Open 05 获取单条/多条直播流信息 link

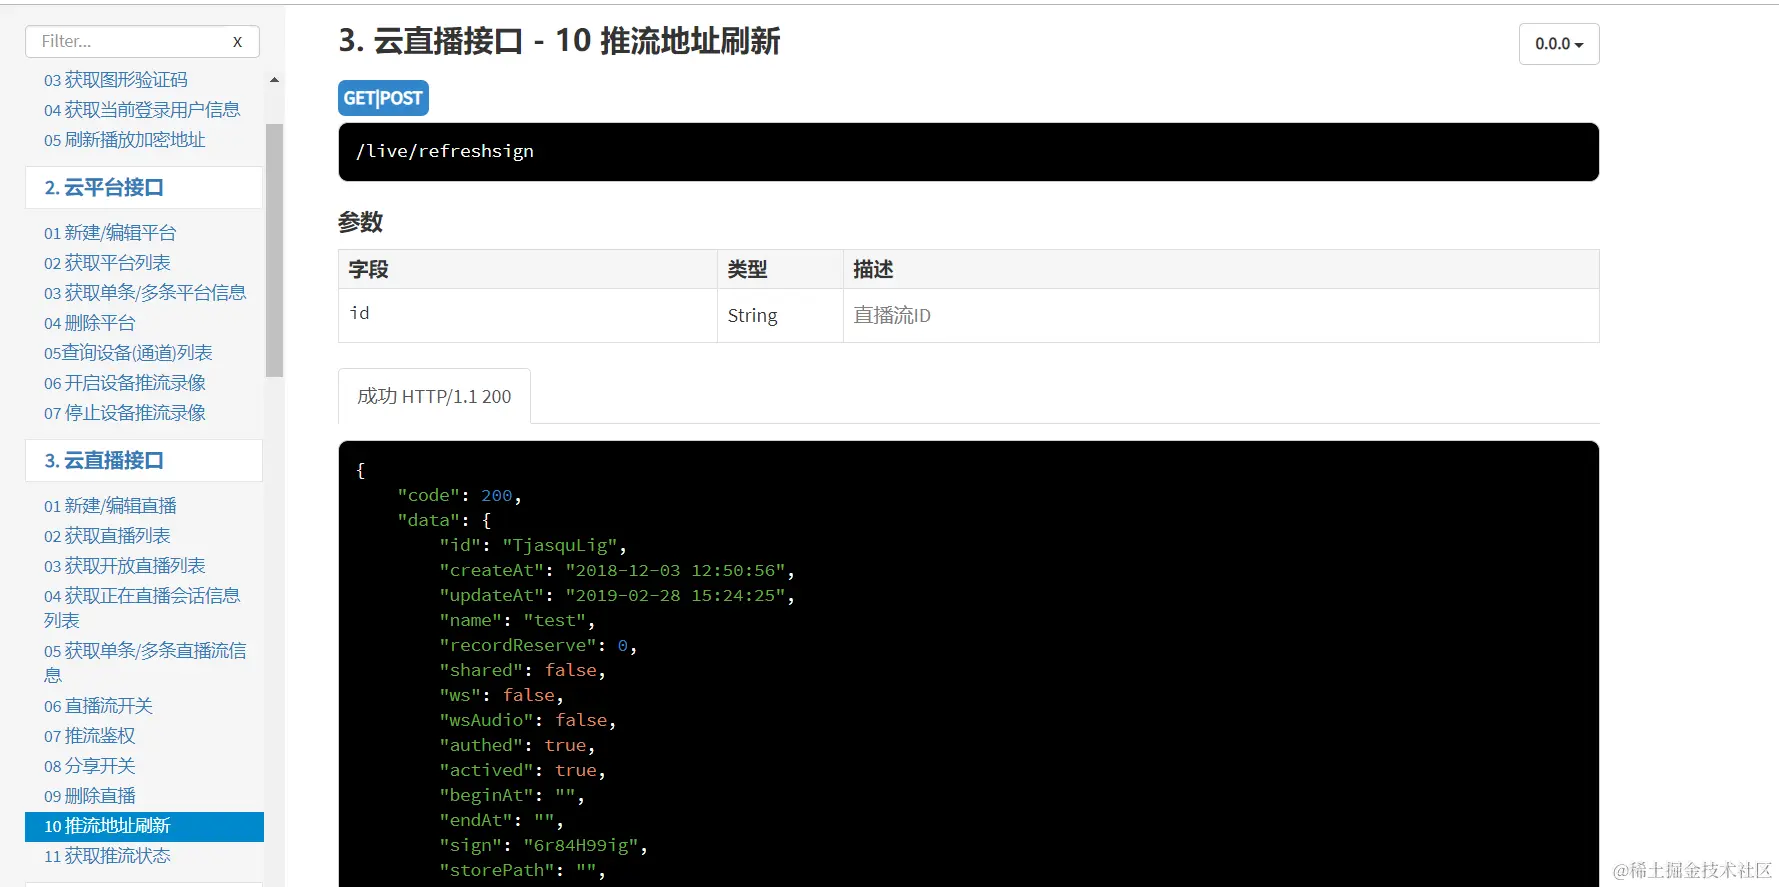[145, 663]
